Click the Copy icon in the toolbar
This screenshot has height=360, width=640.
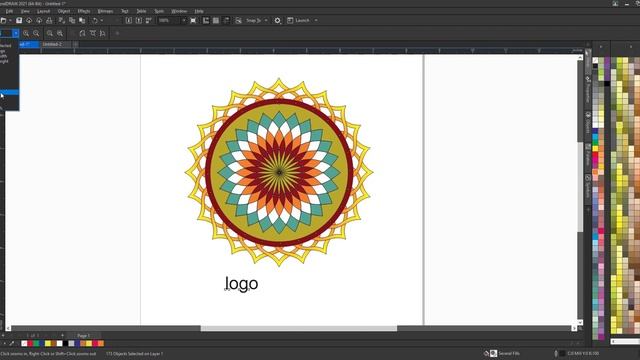point(72,20)
